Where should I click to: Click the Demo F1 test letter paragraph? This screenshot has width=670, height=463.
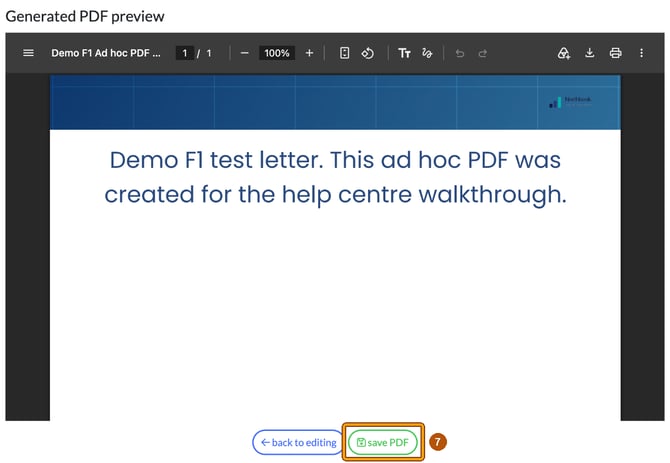(335, 177)
